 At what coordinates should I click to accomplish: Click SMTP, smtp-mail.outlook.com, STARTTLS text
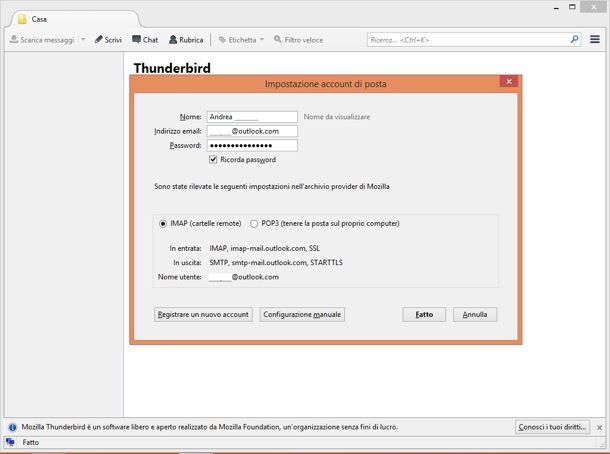276,263
